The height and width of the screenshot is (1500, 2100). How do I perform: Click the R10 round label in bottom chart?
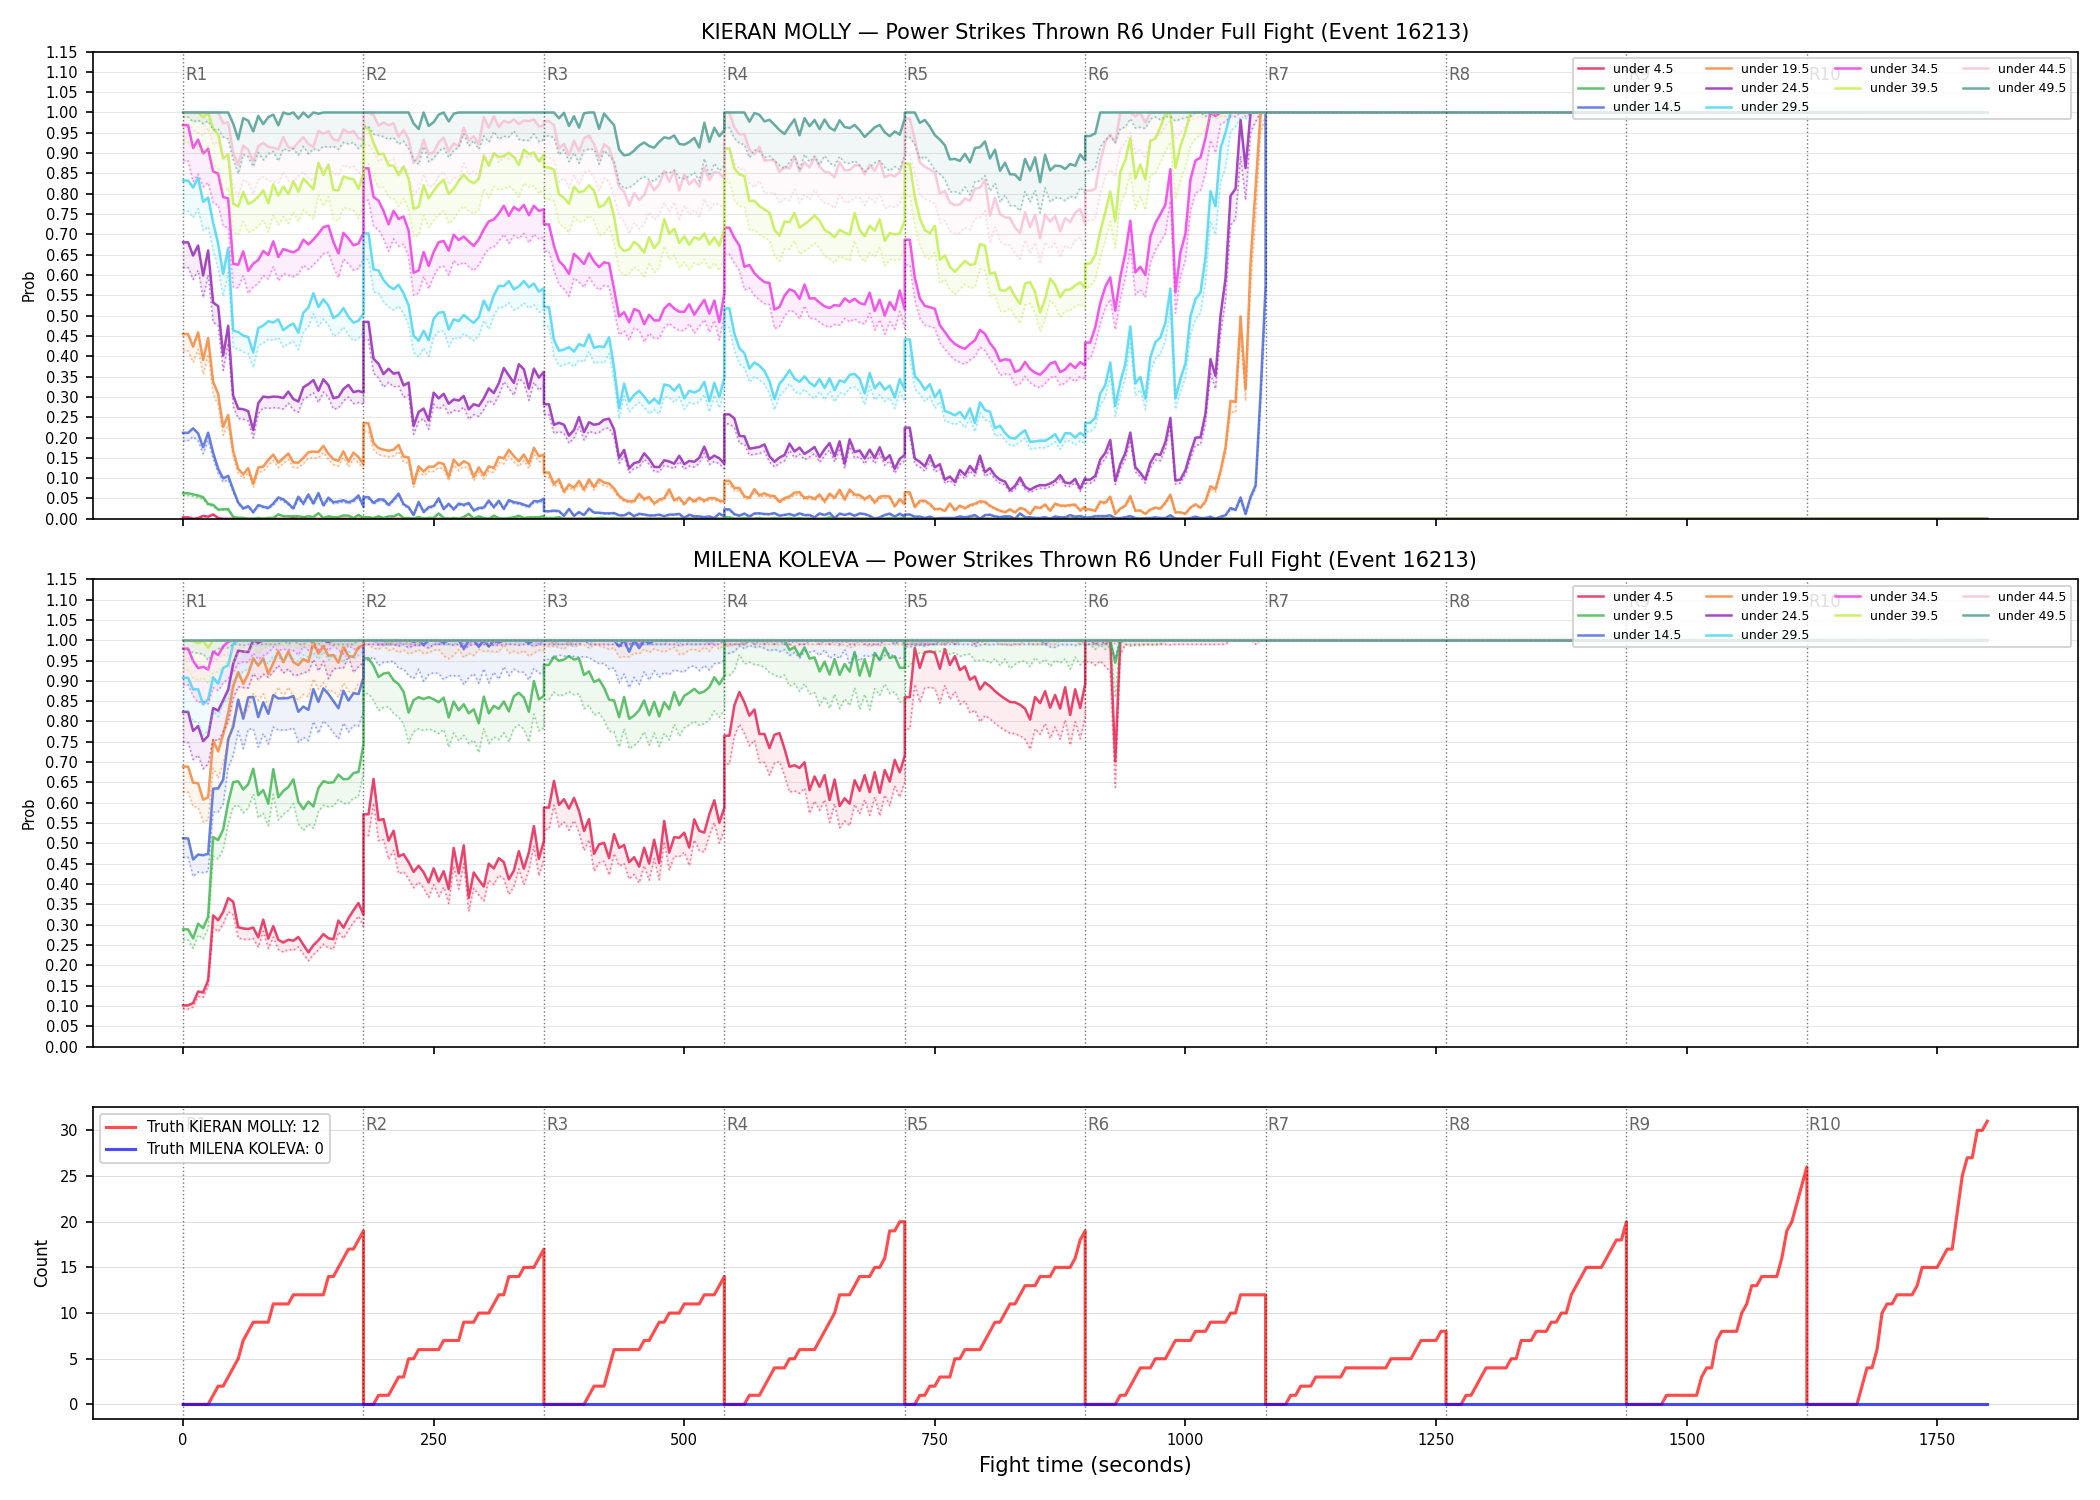(x=1824, y=1124)
